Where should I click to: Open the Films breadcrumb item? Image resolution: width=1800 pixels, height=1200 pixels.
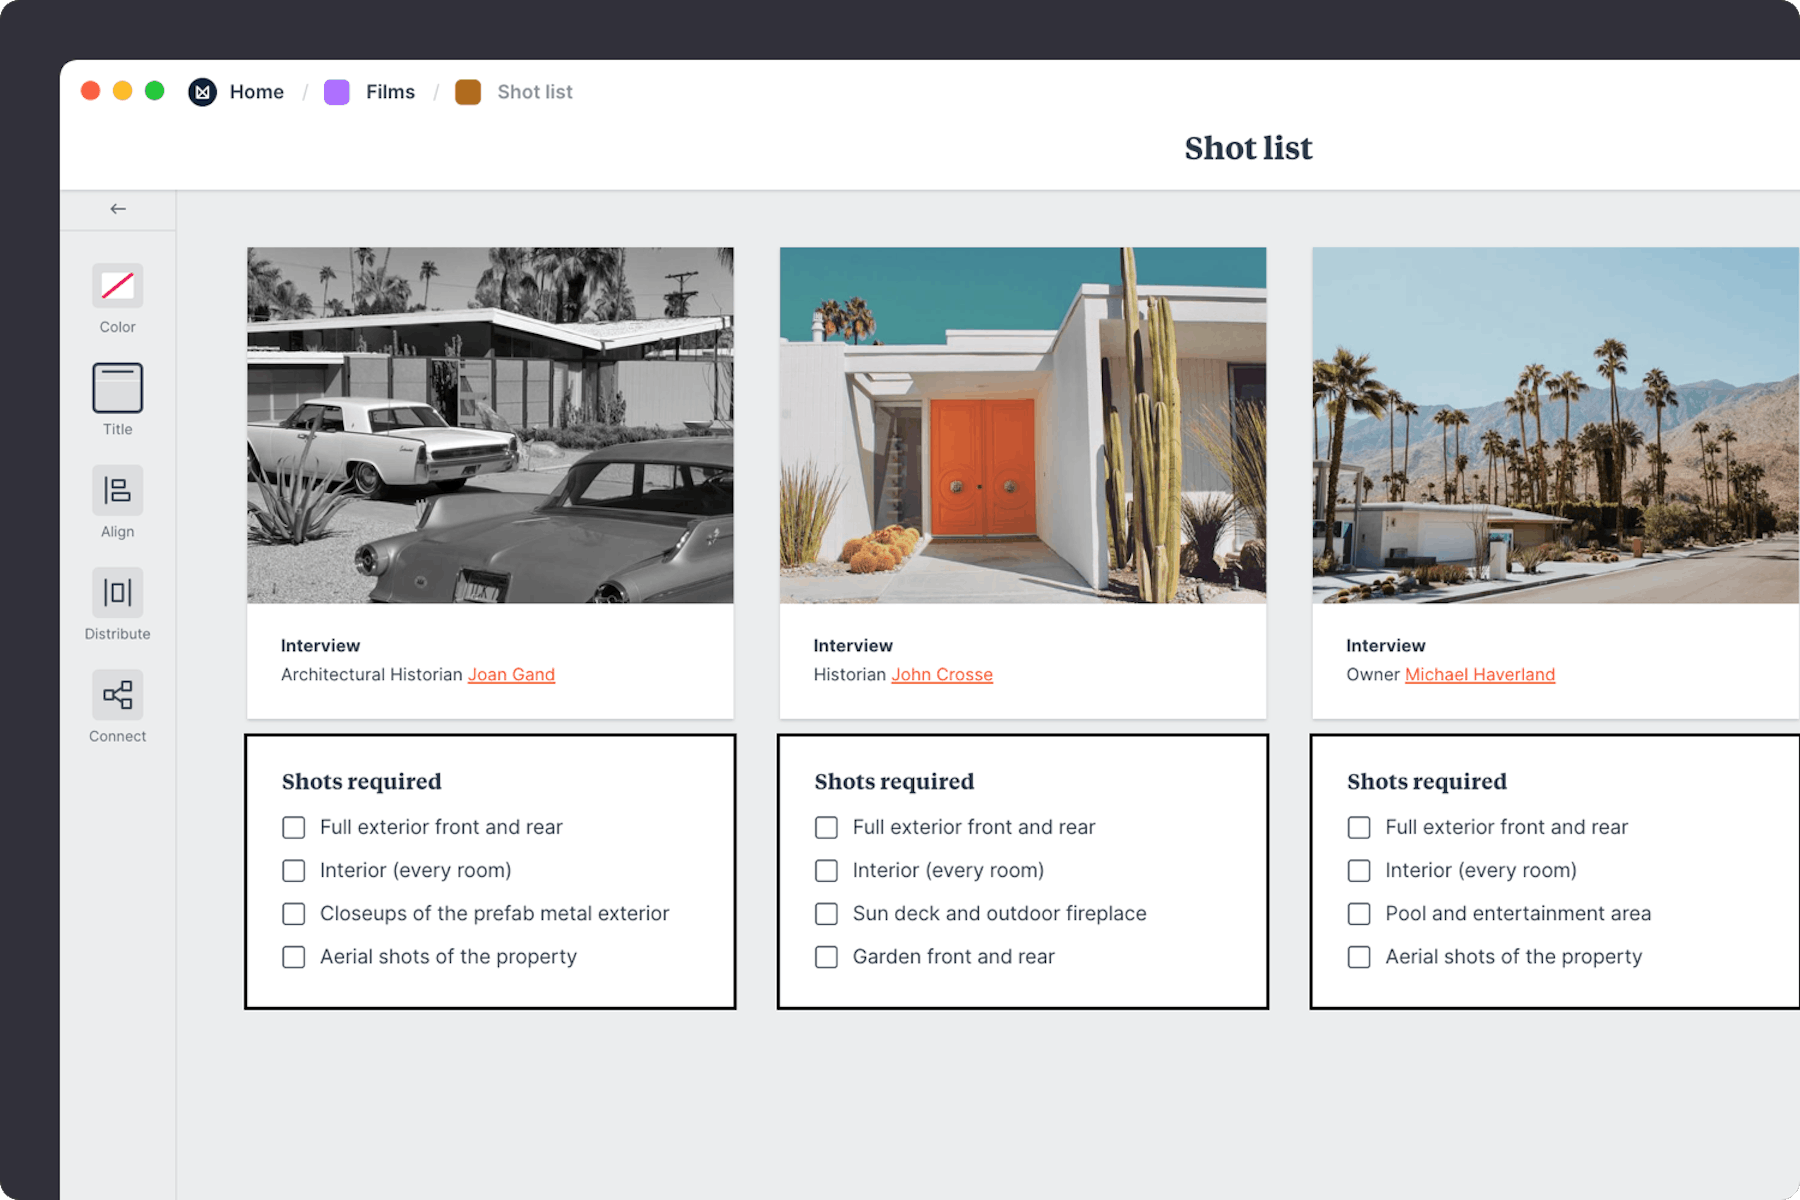[x=390, y=91]
